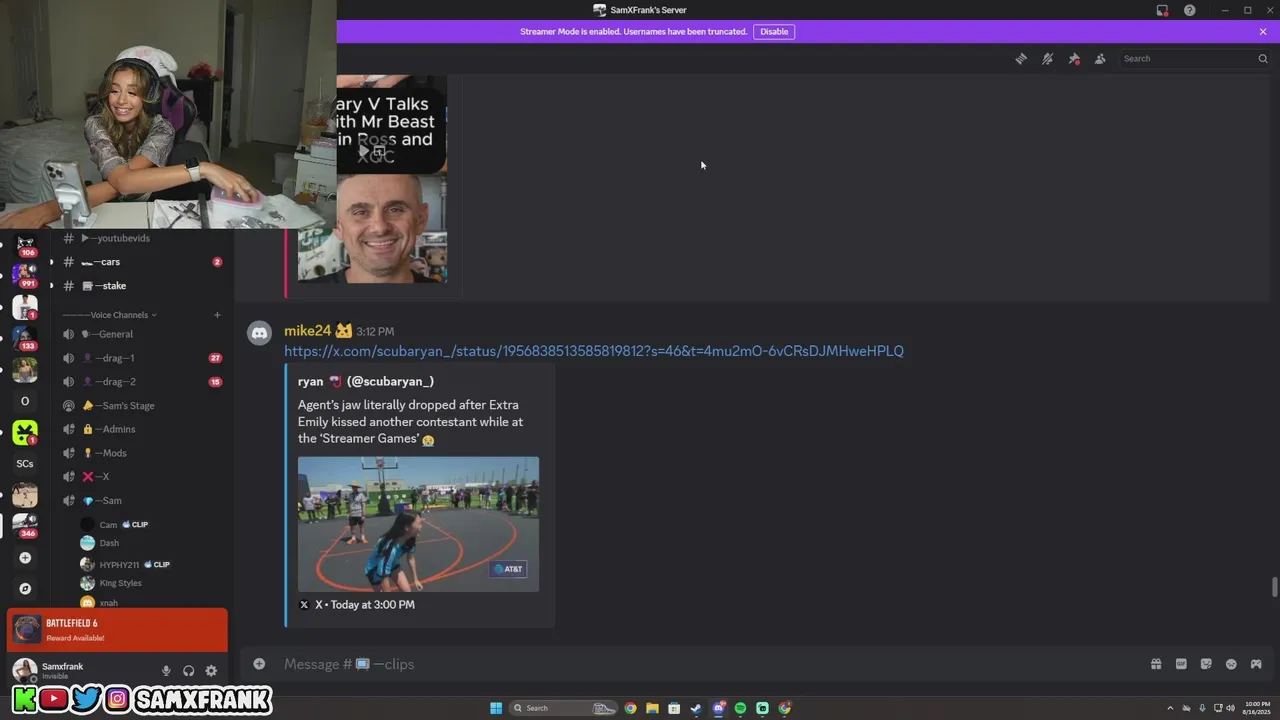
Task: Join the locked Admins voice channel
Action: click(x=142, y=429)
